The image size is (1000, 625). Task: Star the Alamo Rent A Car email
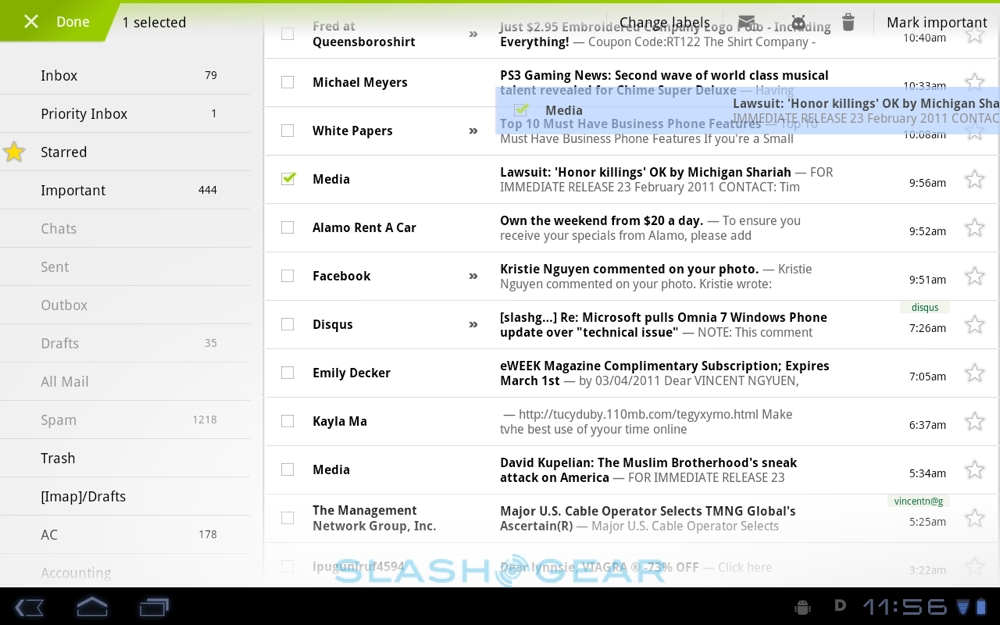click(974, 228)
